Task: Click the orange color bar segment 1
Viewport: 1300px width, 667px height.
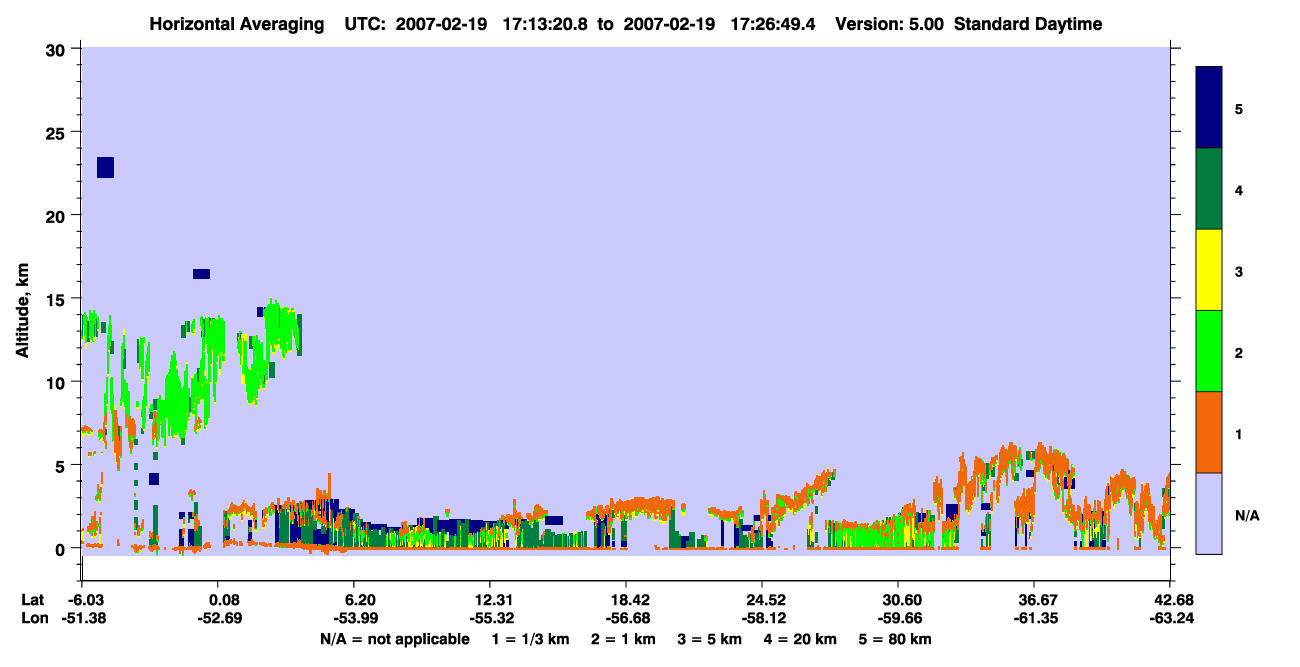Action: [x=1209, y=432]
